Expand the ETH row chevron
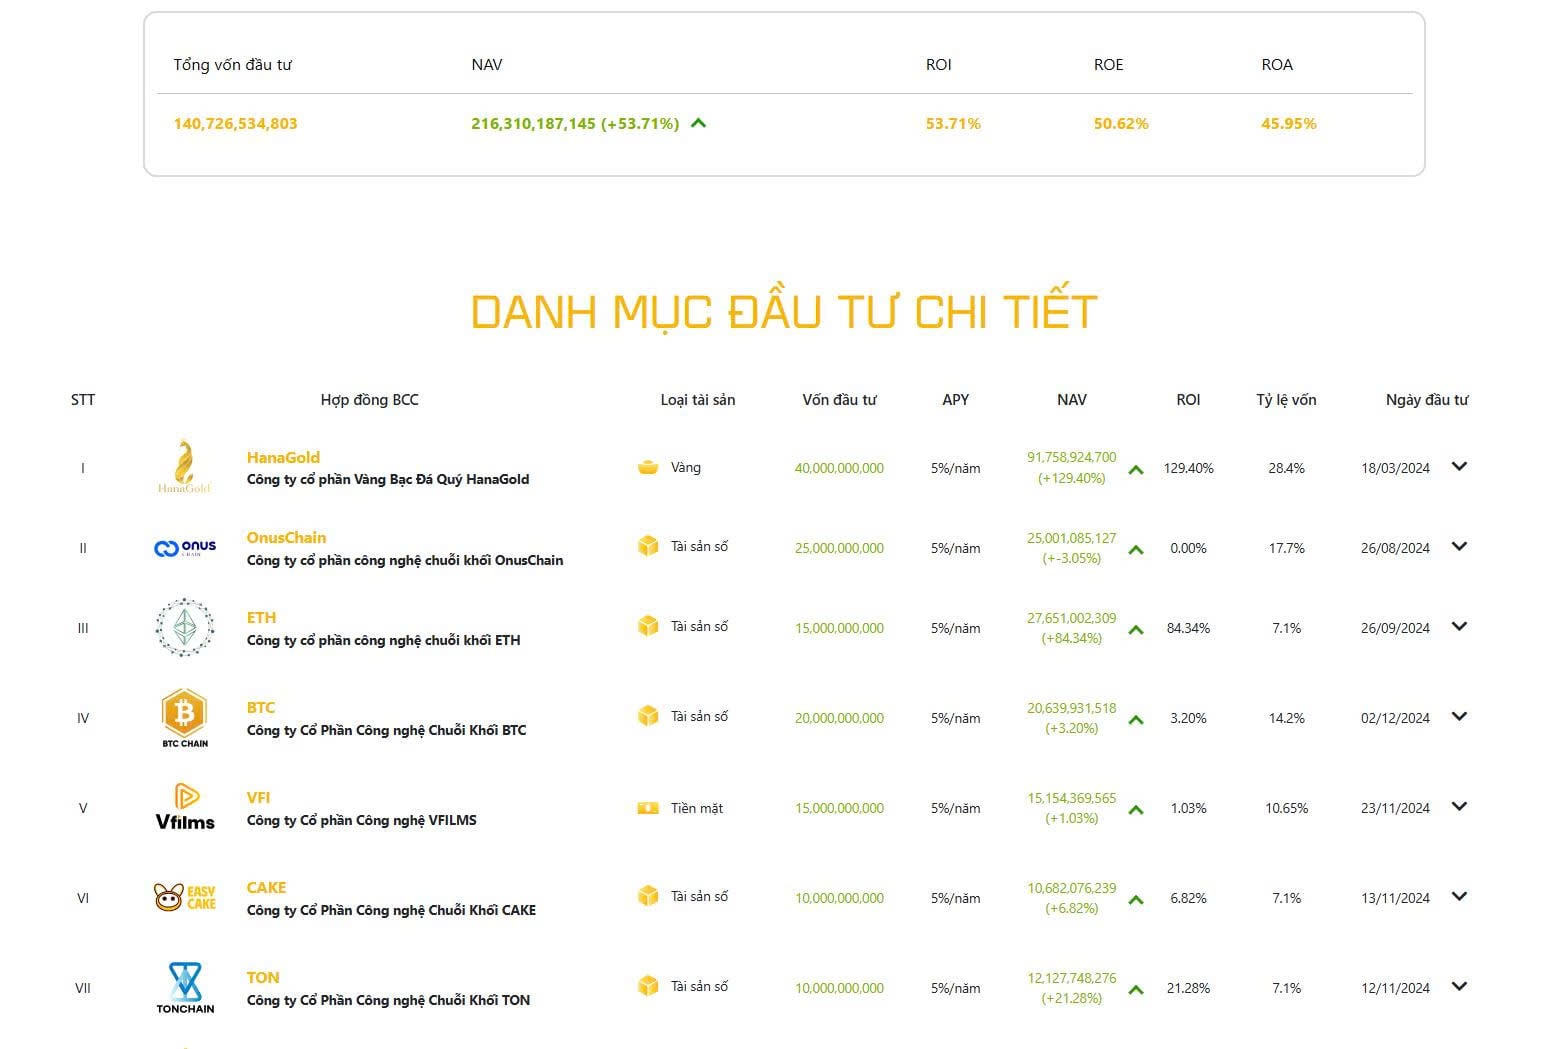This screenshot has width=1568, height=1049. pos(1459,627)
